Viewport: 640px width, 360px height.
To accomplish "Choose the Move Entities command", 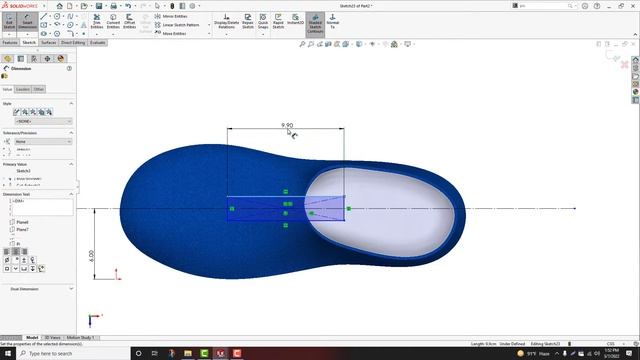I will coord(171,33).
